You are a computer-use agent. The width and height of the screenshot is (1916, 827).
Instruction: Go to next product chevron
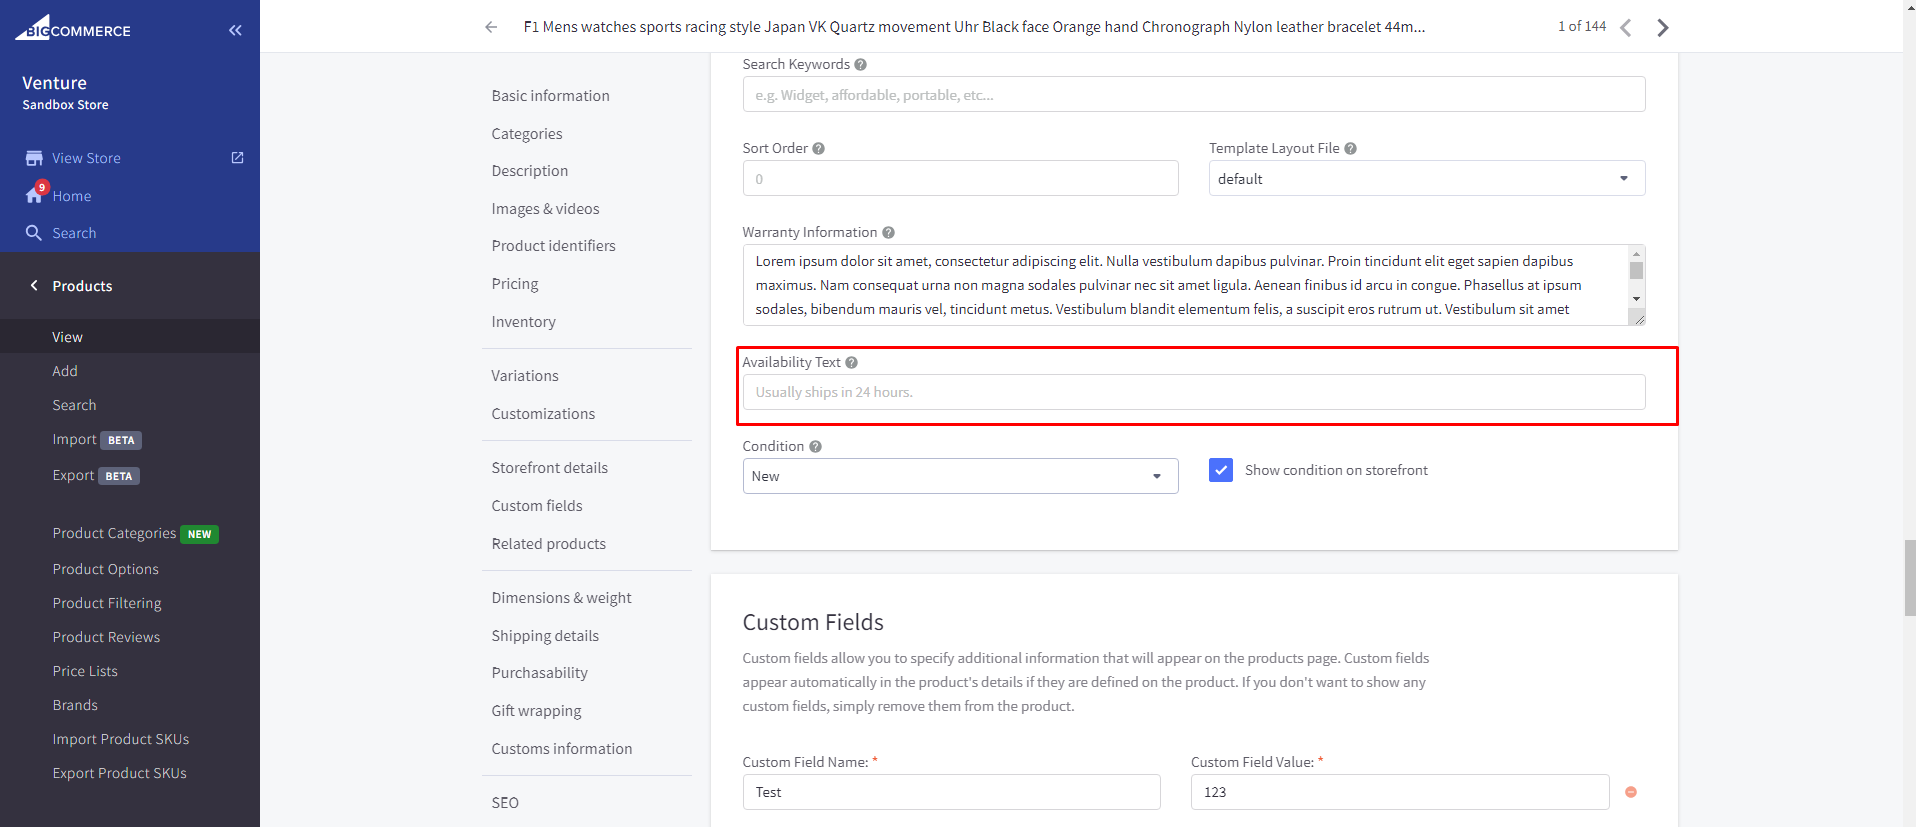click(x=1662, y=28)
